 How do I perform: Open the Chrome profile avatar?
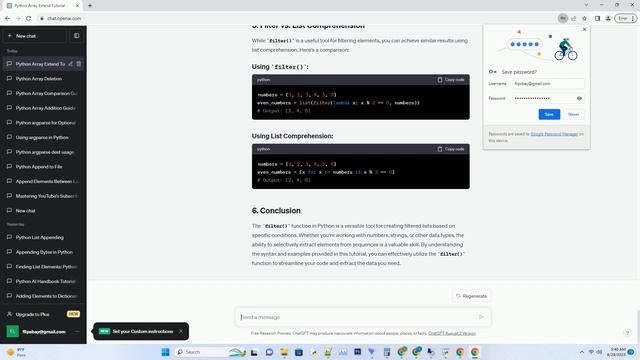608,18
